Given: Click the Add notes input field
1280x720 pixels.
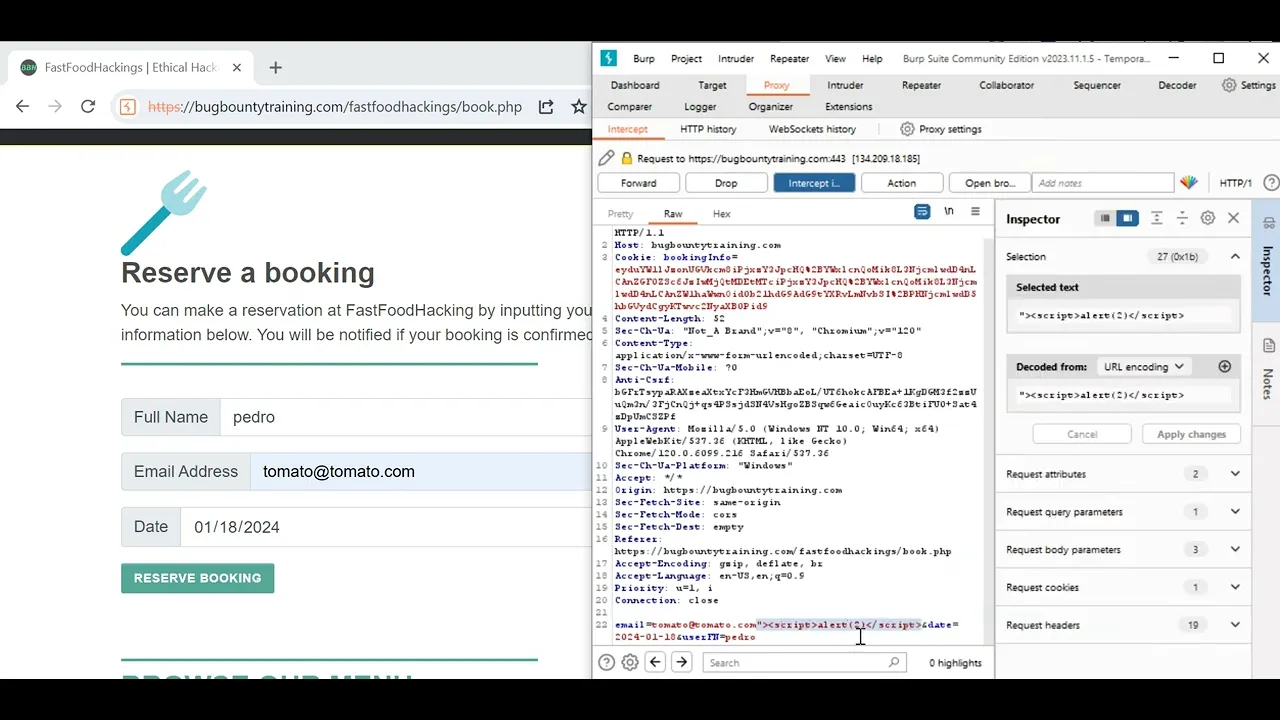Looking at the screenshot, I should point(1104,183).
